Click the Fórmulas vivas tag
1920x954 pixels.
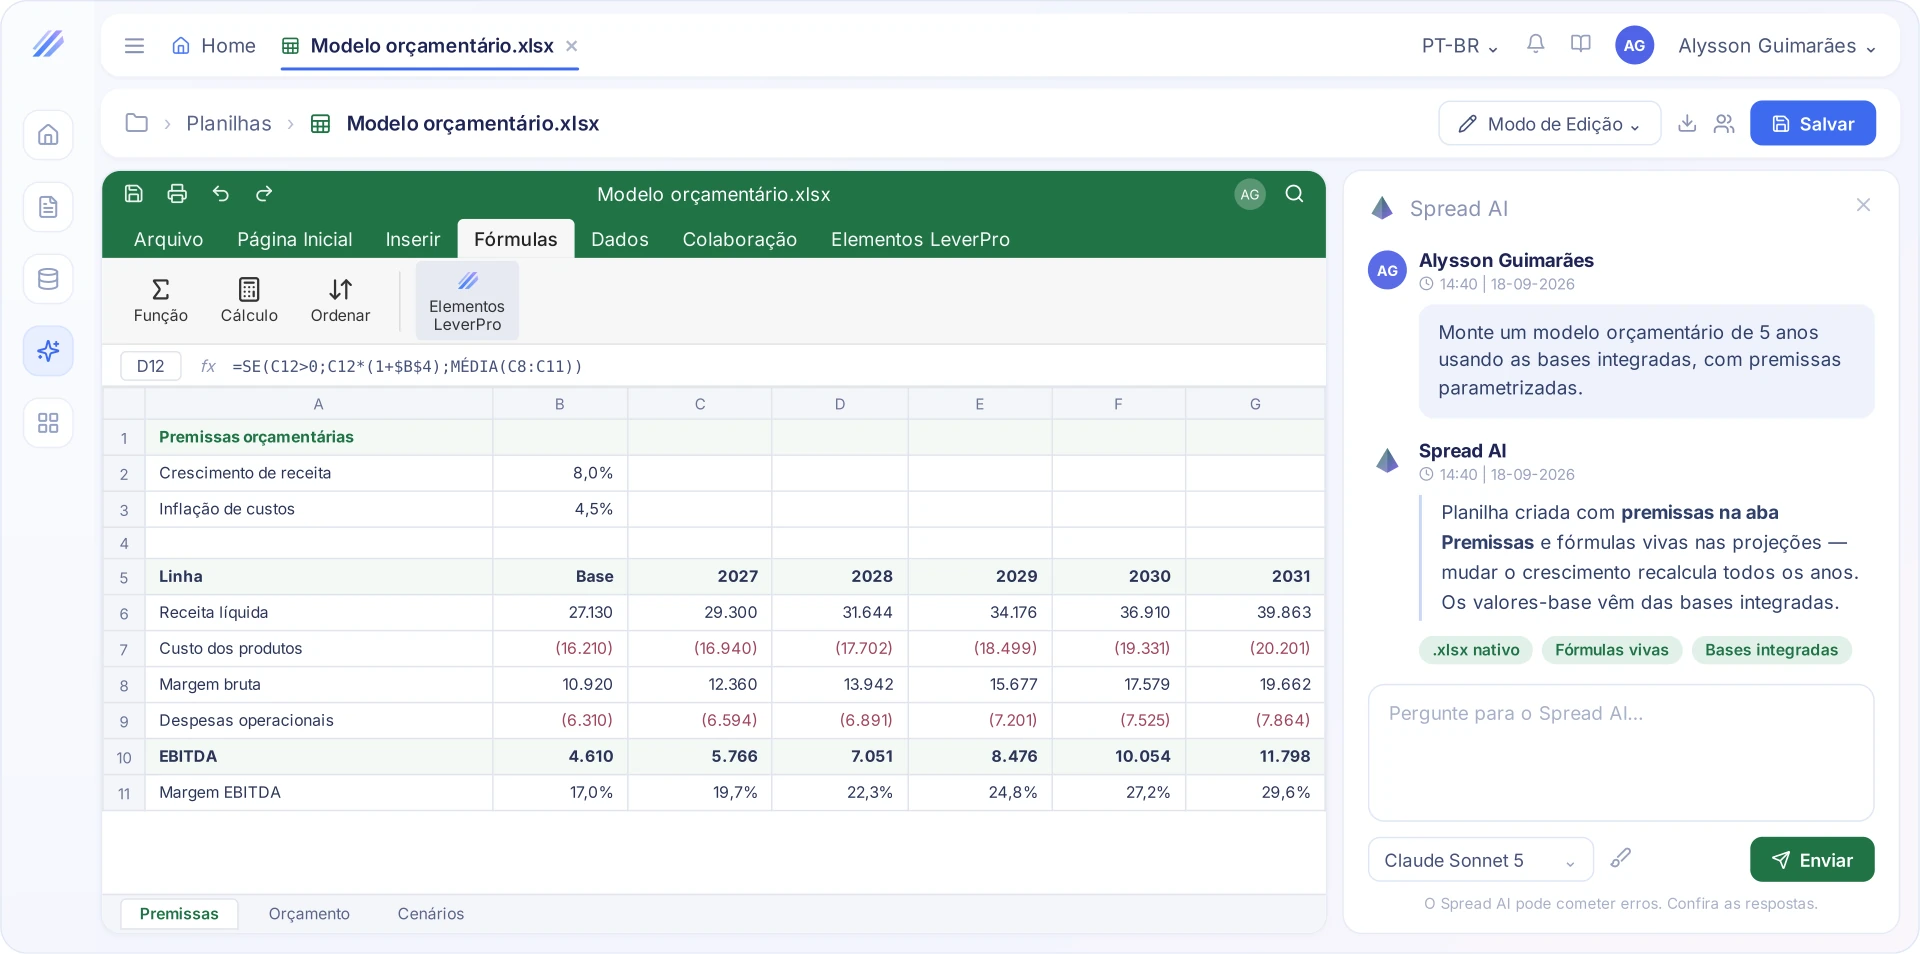point(1612,650)
